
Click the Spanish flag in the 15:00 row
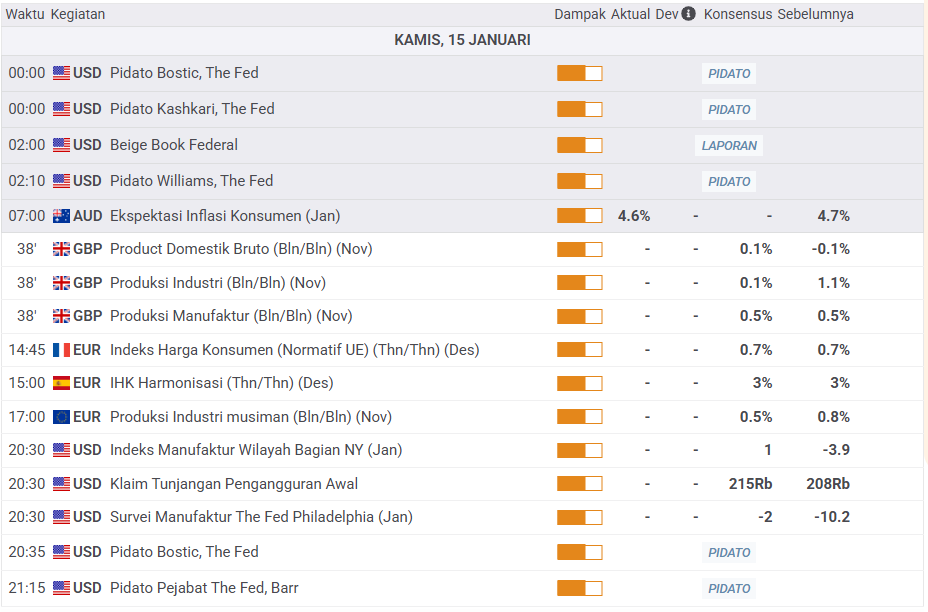[61, 383]
